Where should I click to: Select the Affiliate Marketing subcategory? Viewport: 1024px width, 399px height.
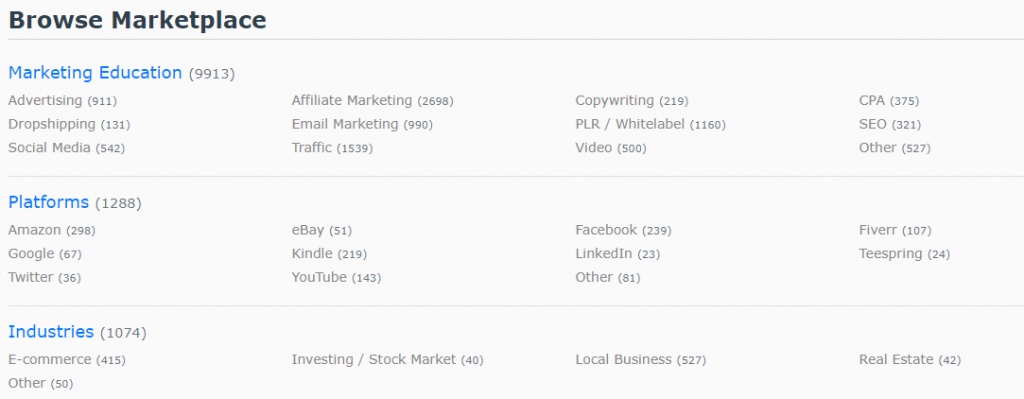(352, 101)
